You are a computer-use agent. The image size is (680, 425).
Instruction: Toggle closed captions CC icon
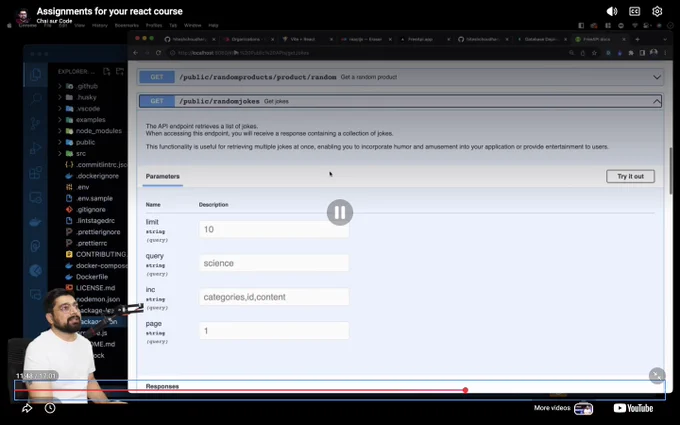pyautogui.click(x=634, y=11)
